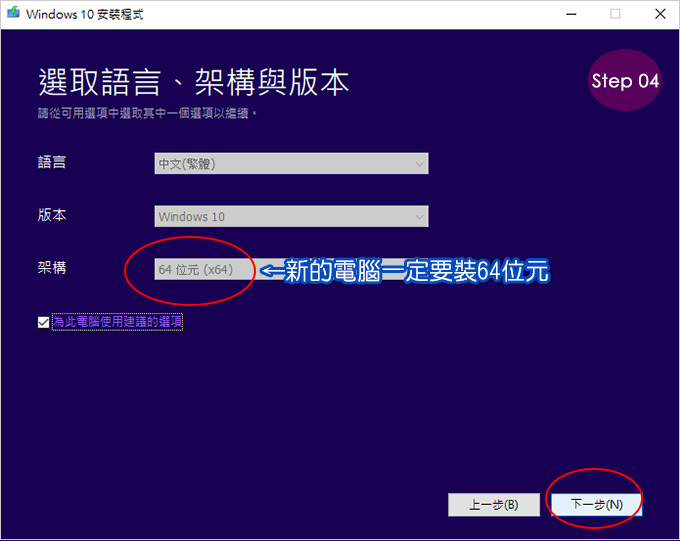Click the 下一步(N) button
Viewport: 680px width, 541px height.
pyautogui.click(x=596, y=505)
